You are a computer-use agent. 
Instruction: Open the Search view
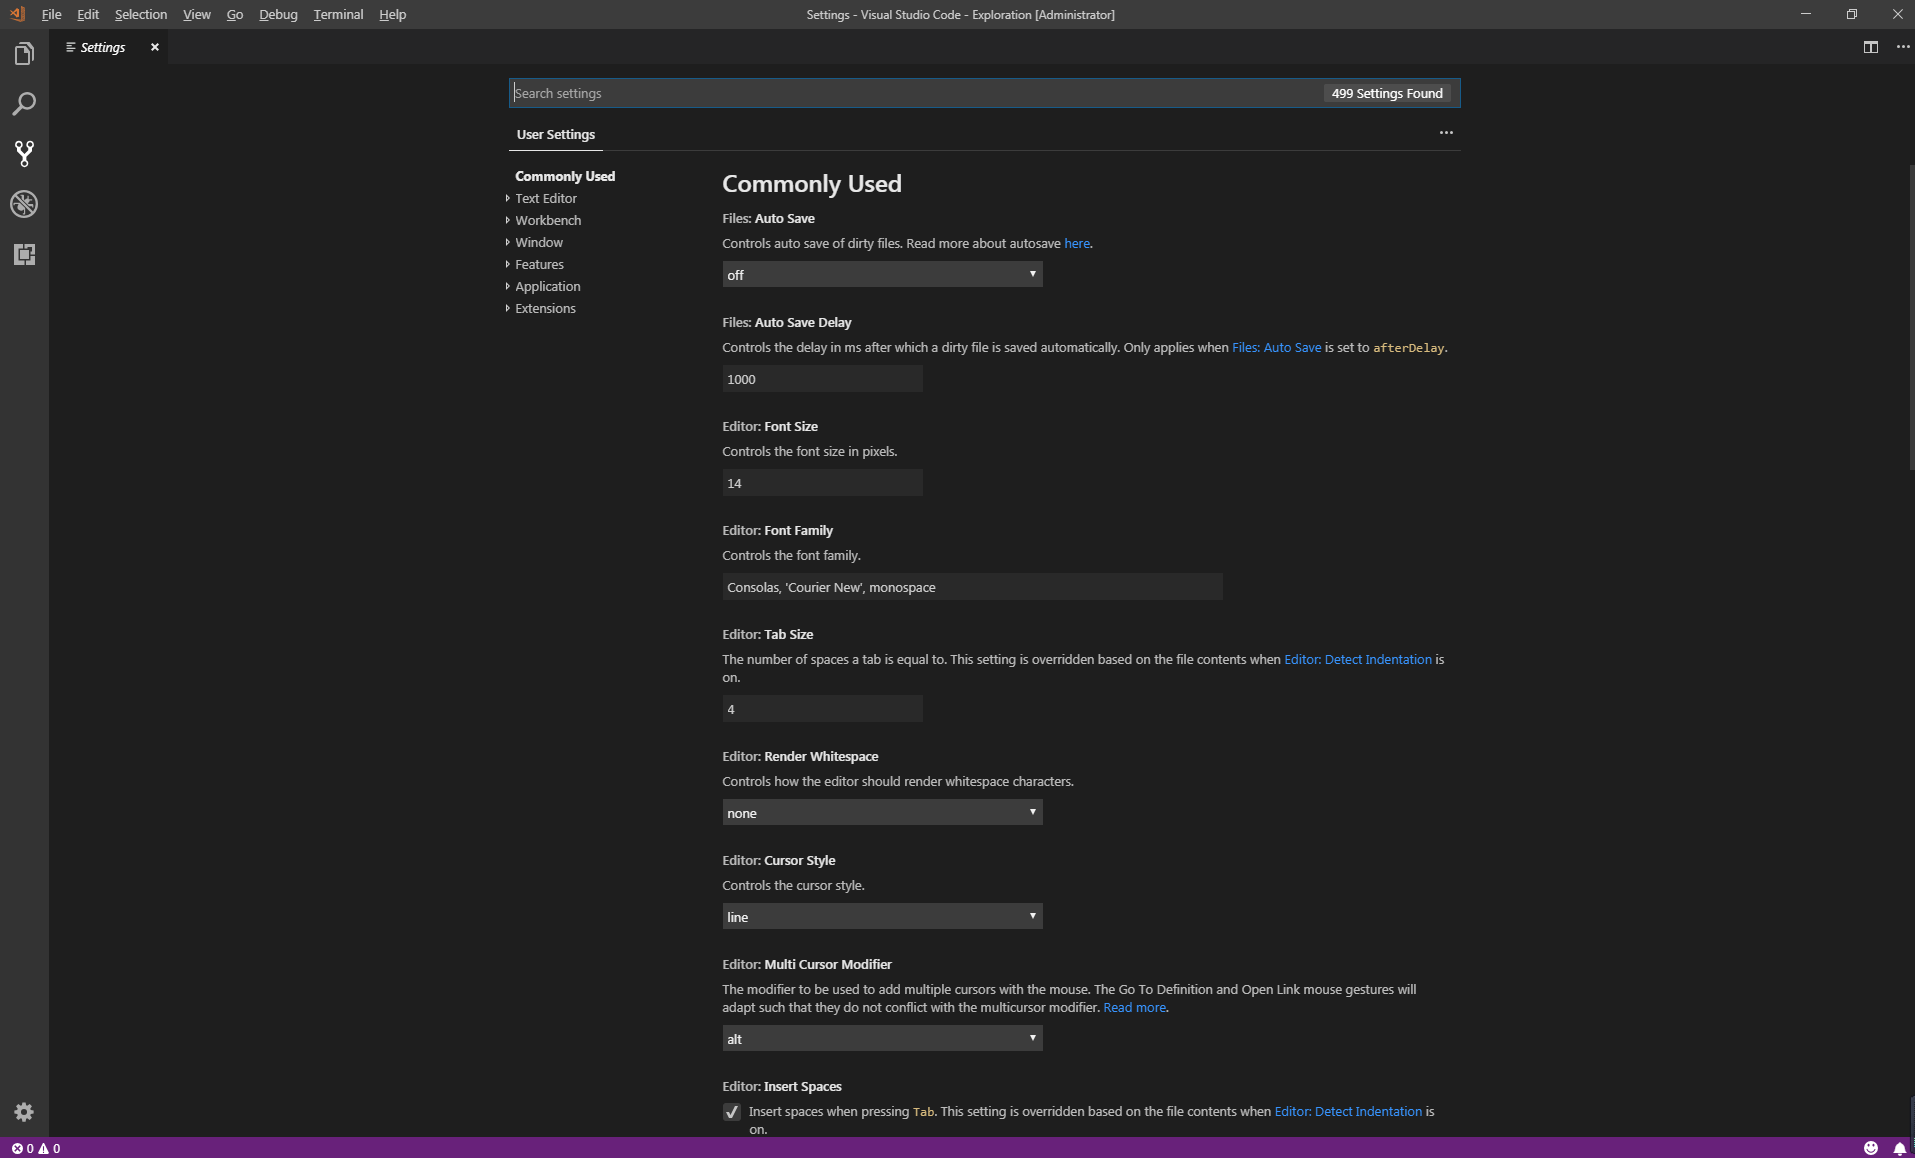[x=24, y=103]
